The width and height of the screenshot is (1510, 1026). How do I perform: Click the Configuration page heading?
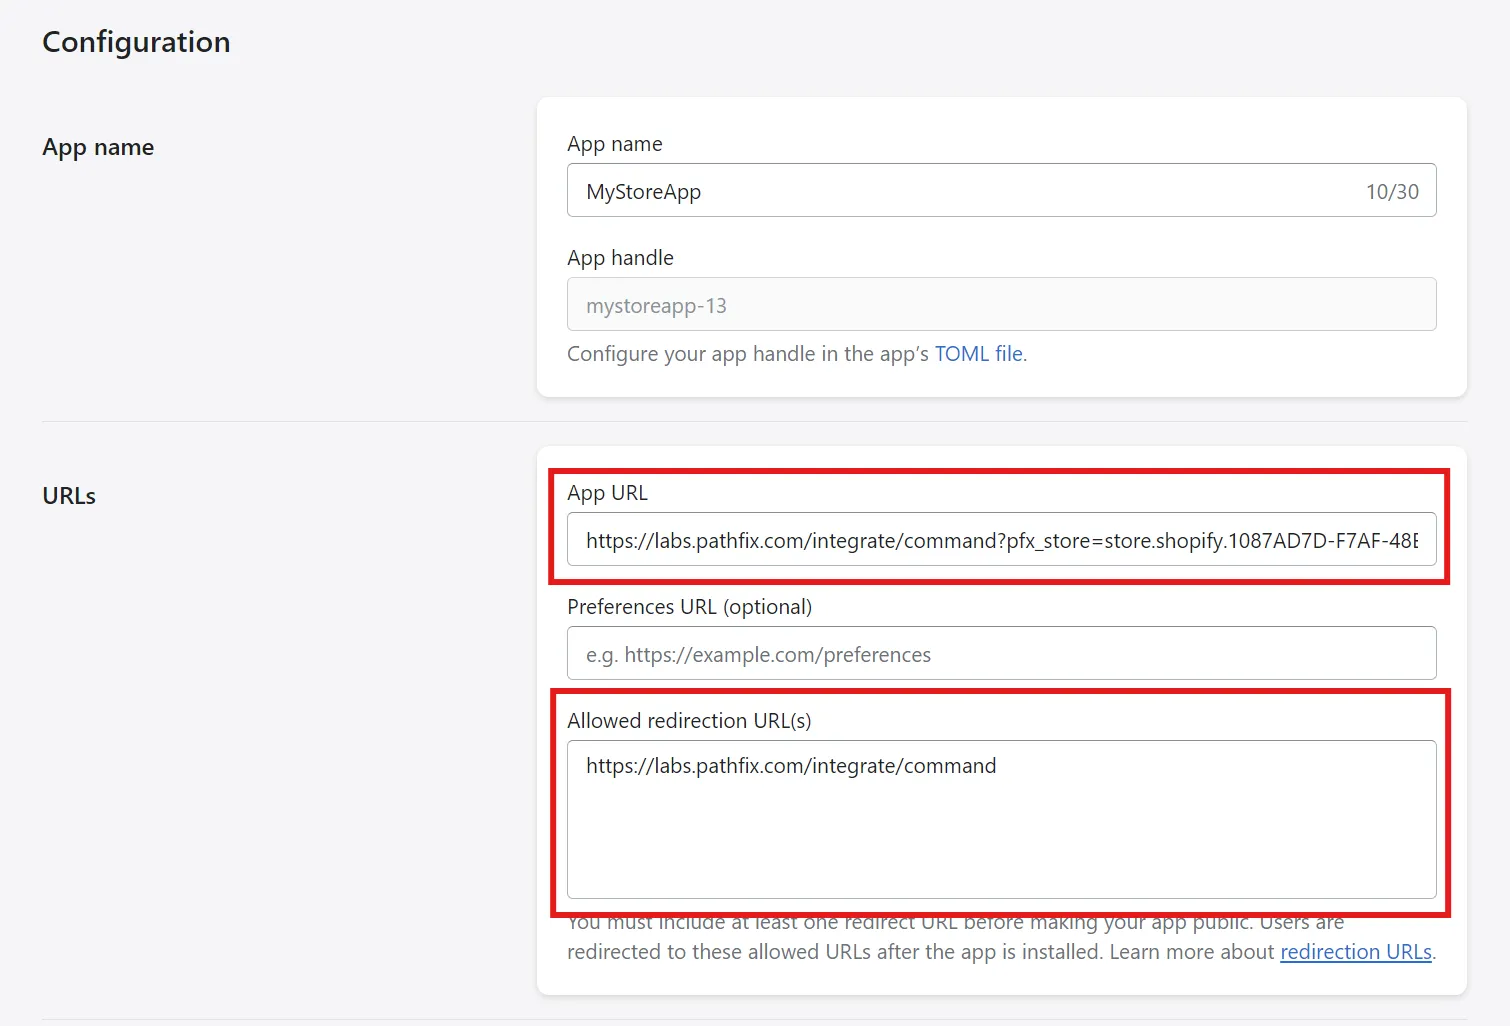pos(136,42)
